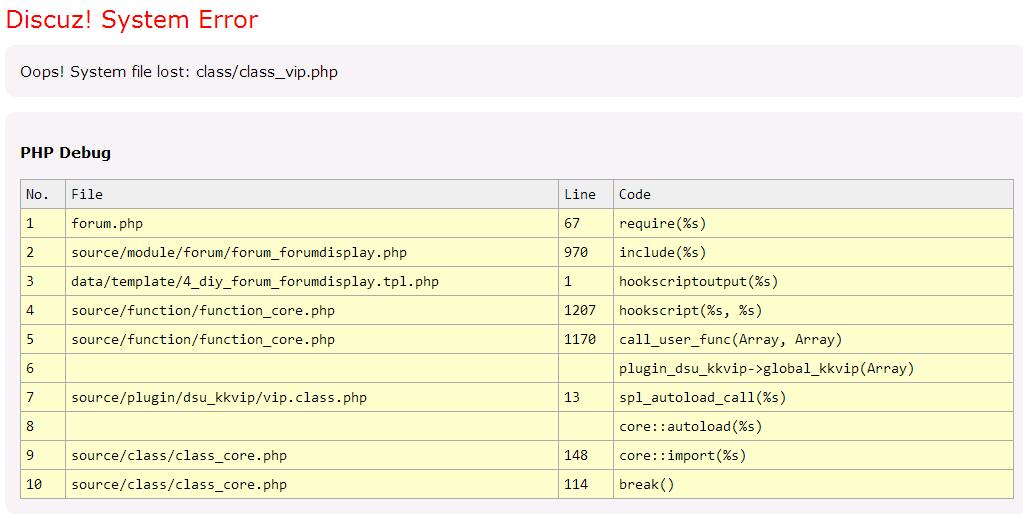1023x514 pixels.
Task: Click the 'File' column header
Action: (x=312, y=194)
